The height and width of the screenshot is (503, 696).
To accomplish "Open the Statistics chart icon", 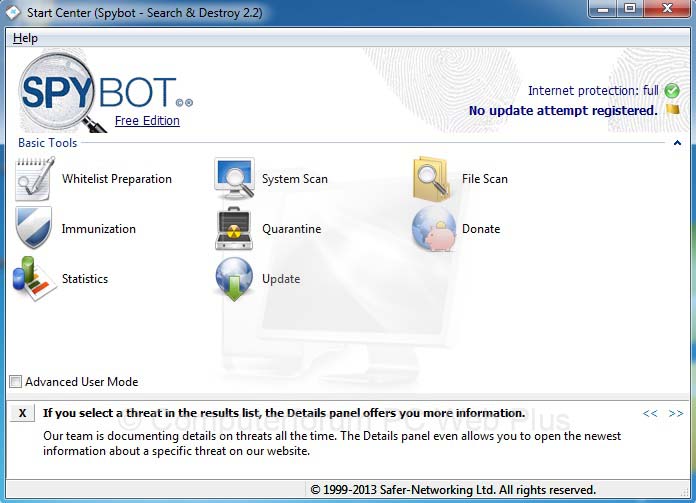I will (x=34, y=279).
